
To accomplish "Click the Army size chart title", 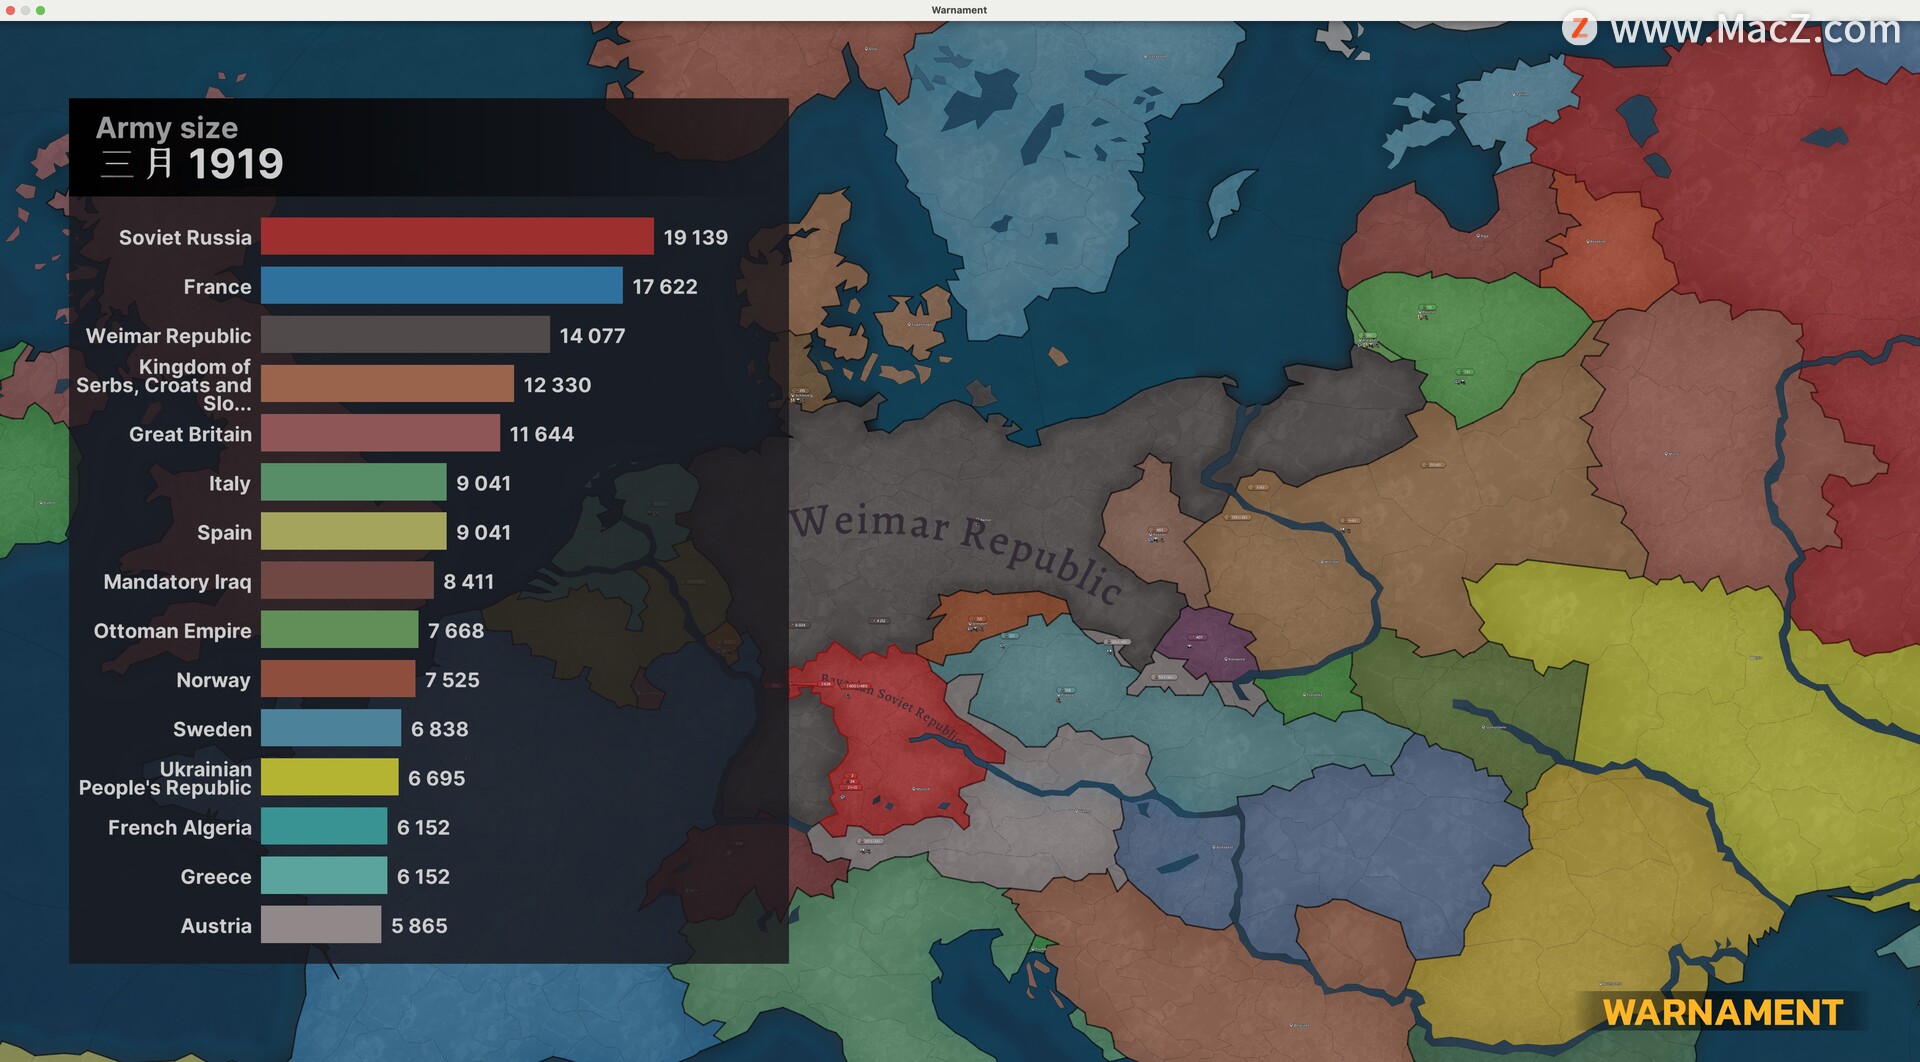I will 167,128.
